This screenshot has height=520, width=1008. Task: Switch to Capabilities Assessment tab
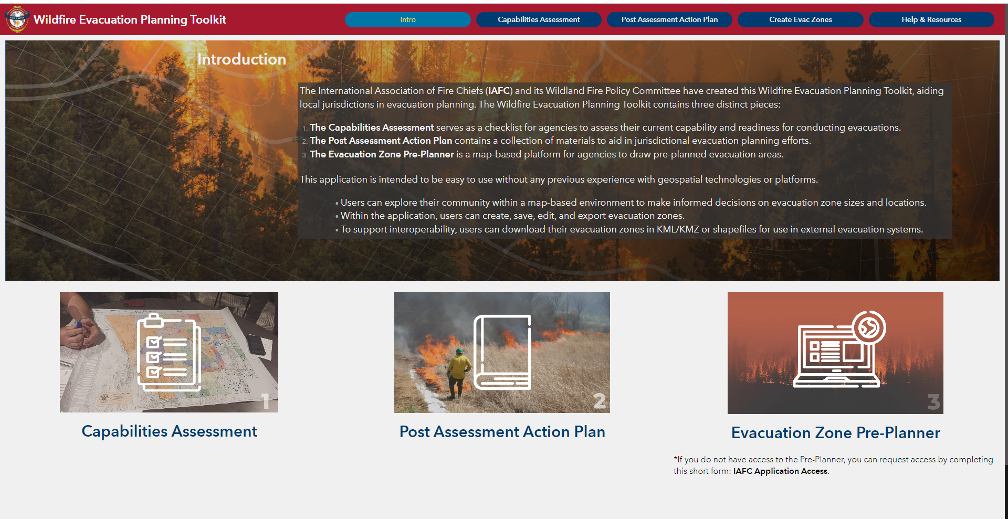(x=539, y=19)
